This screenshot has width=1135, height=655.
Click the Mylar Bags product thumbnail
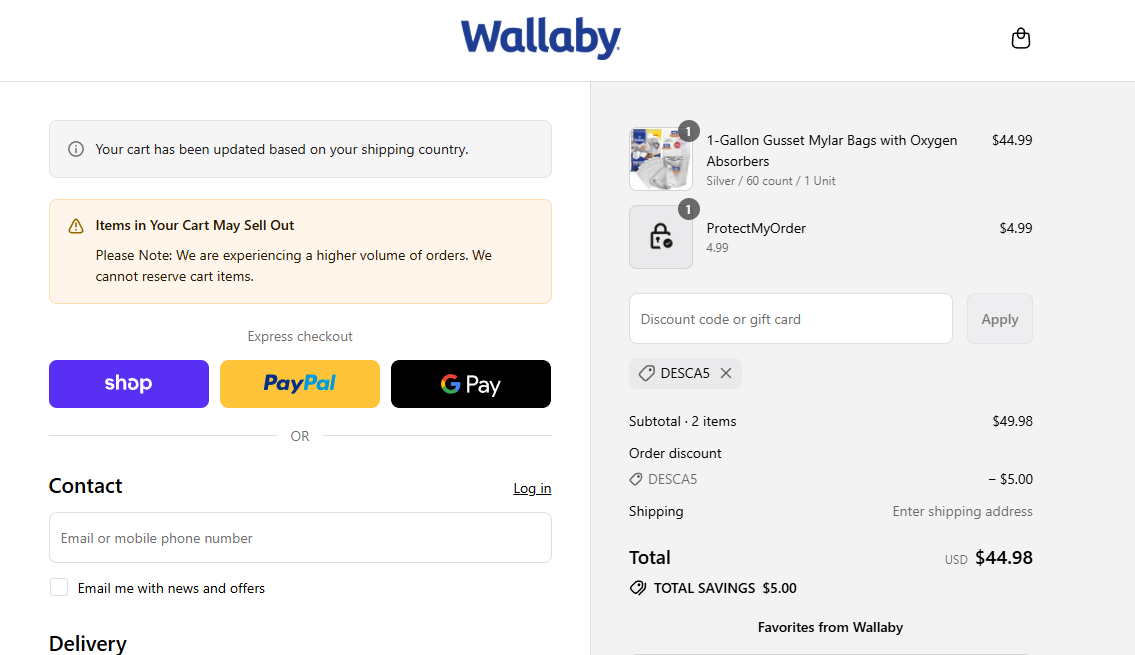click(x=660, y=160)
